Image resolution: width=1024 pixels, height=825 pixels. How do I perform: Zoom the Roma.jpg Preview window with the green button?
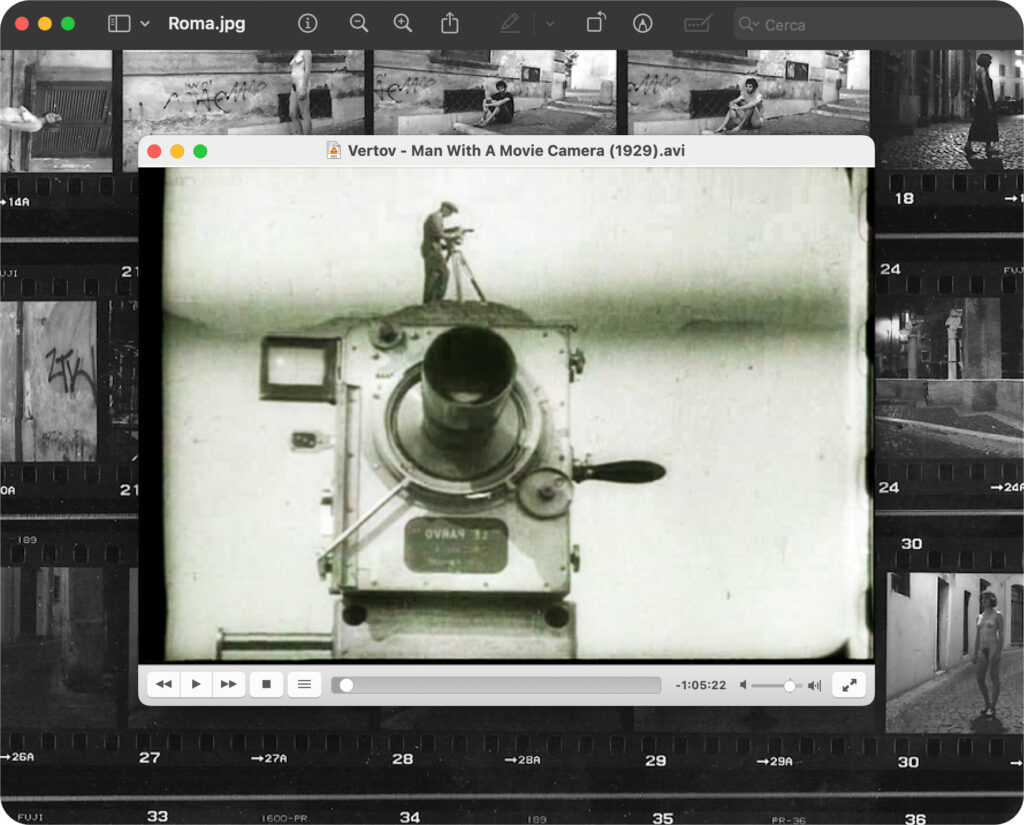(67, 24)
